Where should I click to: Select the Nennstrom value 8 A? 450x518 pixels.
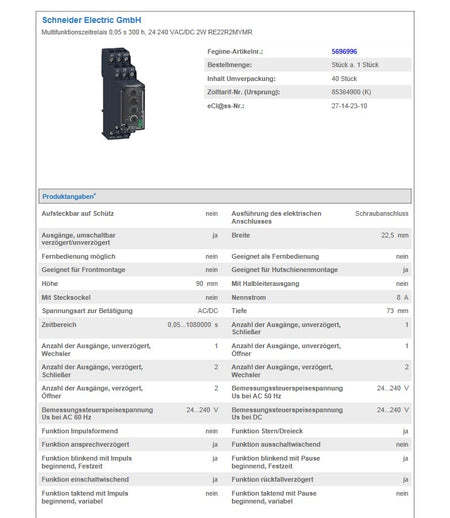point(402,297)
